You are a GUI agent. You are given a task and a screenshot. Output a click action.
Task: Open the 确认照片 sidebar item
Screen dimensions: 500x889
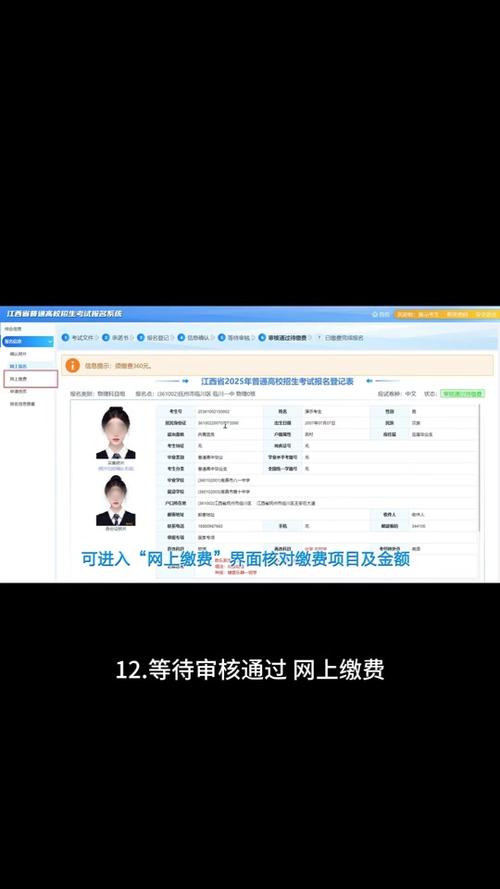point(19,353)
